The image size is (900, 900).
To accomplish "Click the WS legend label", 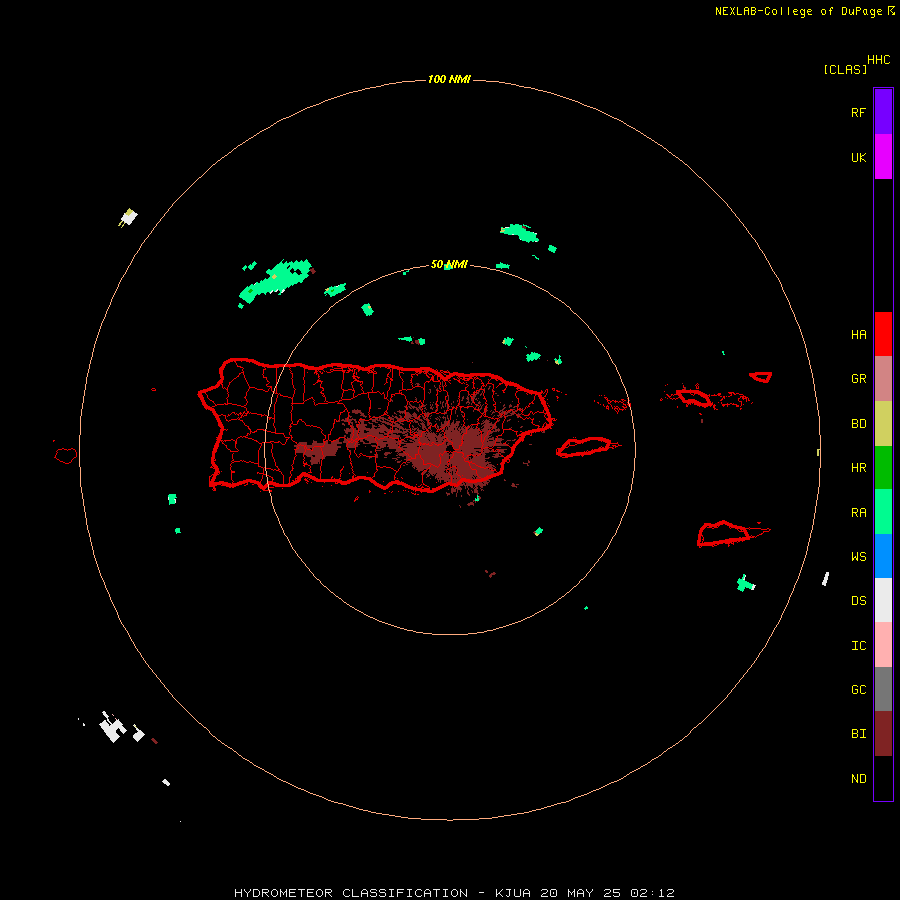I will (858, 556).
